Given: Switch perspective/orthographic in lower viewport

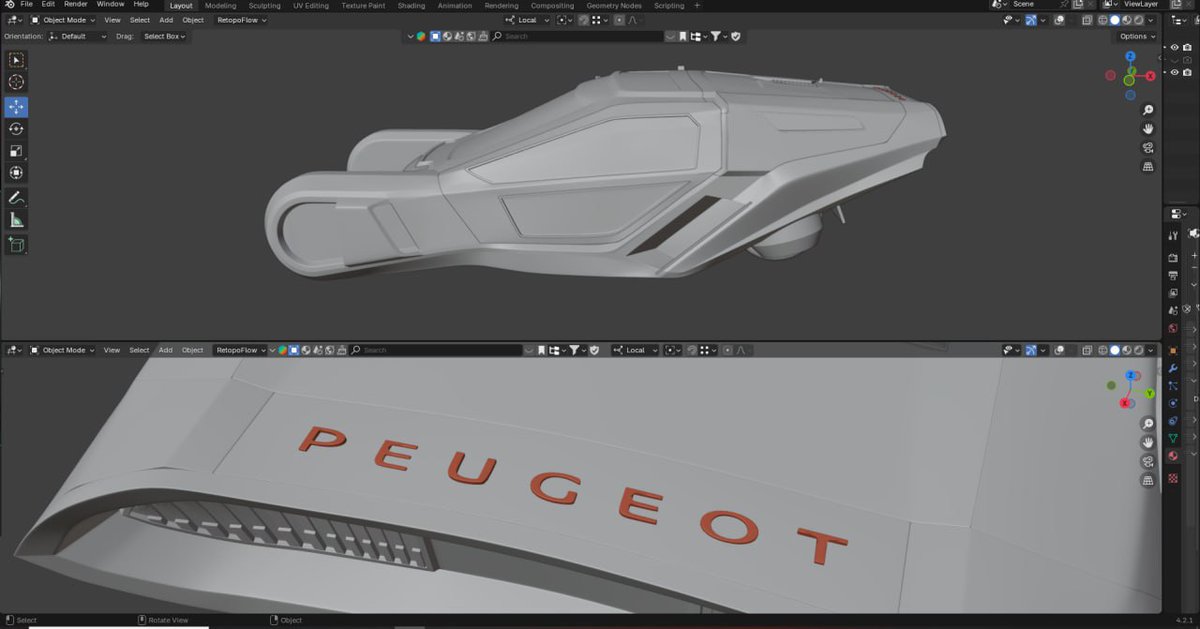Looking at the screenshot, I should [1148, 480].
